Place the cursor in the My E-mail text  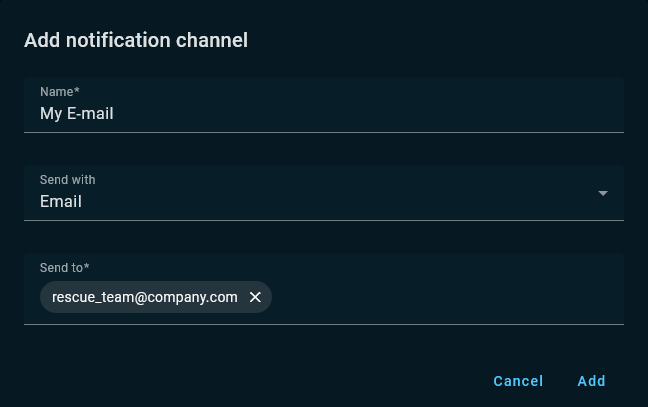pos(76,114)
